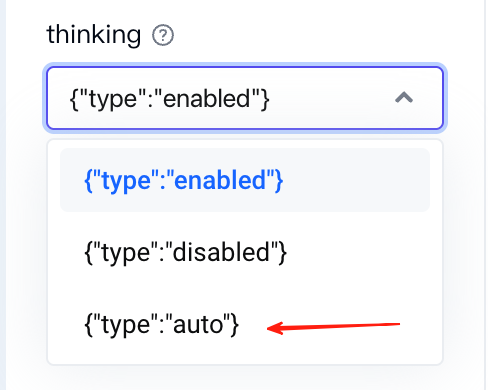Toggle the dropdown list with the chevron arrow

tap(404, 98)
